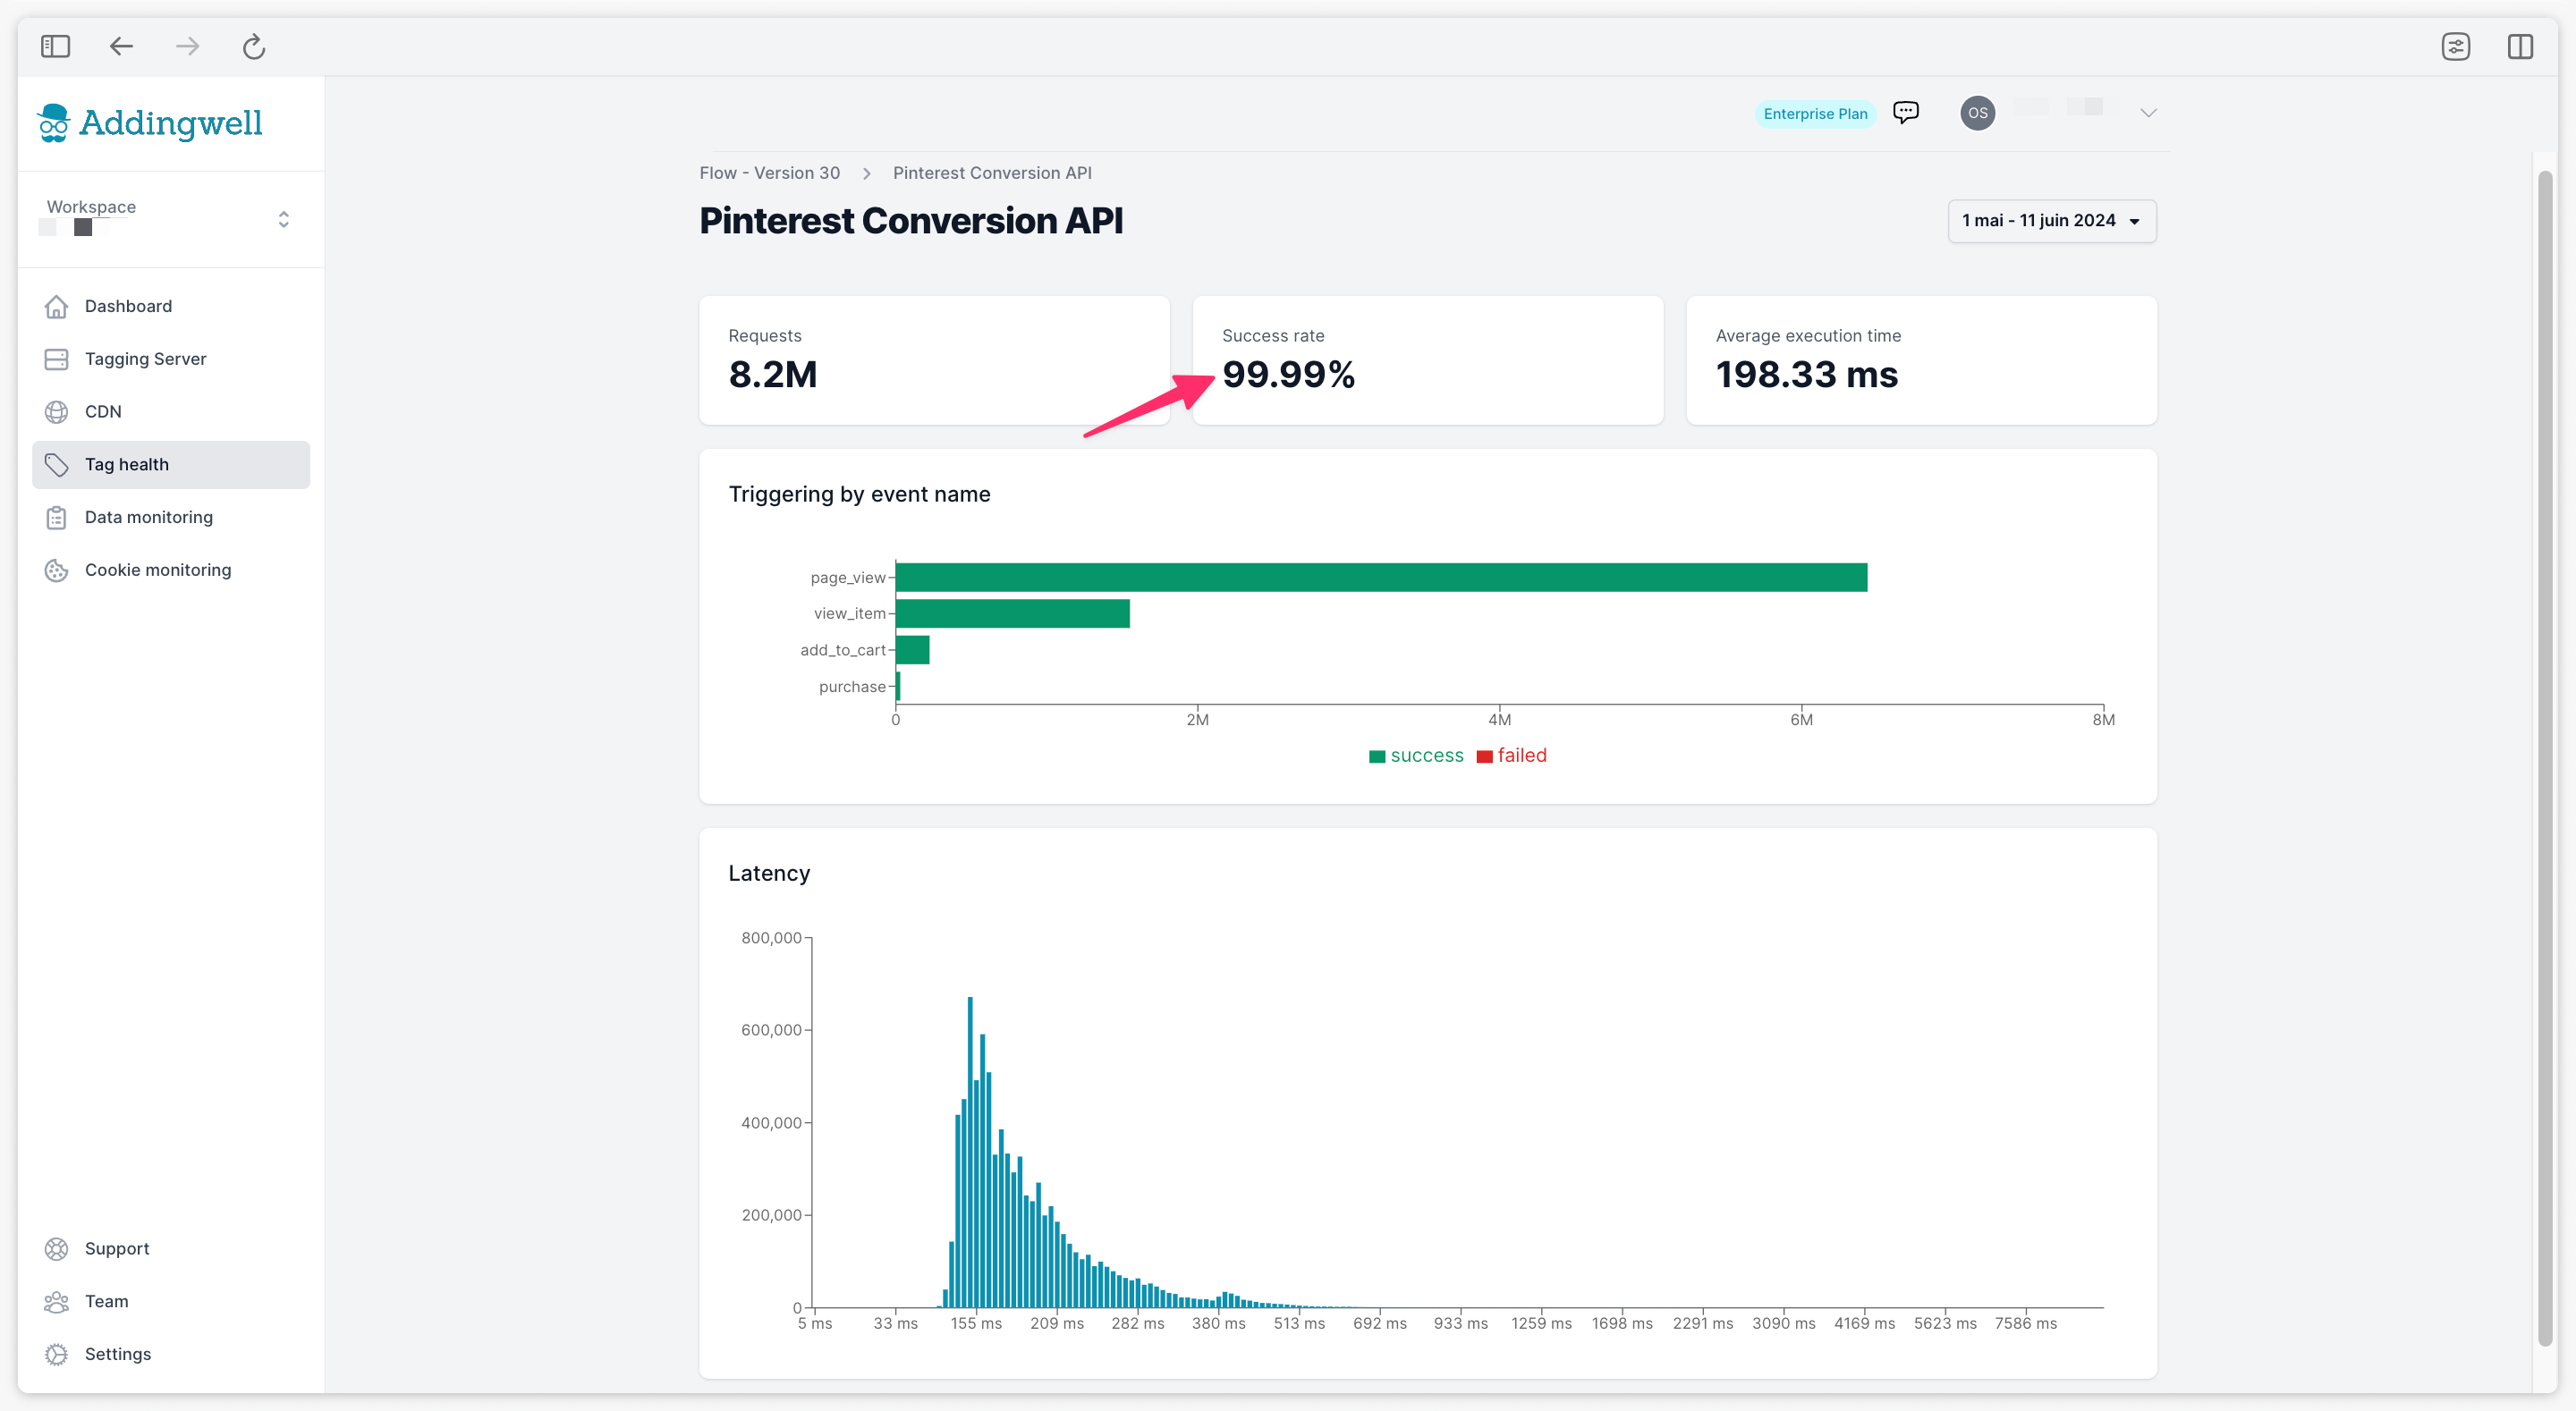Click the 8M x-axis label

(2103, 720)
